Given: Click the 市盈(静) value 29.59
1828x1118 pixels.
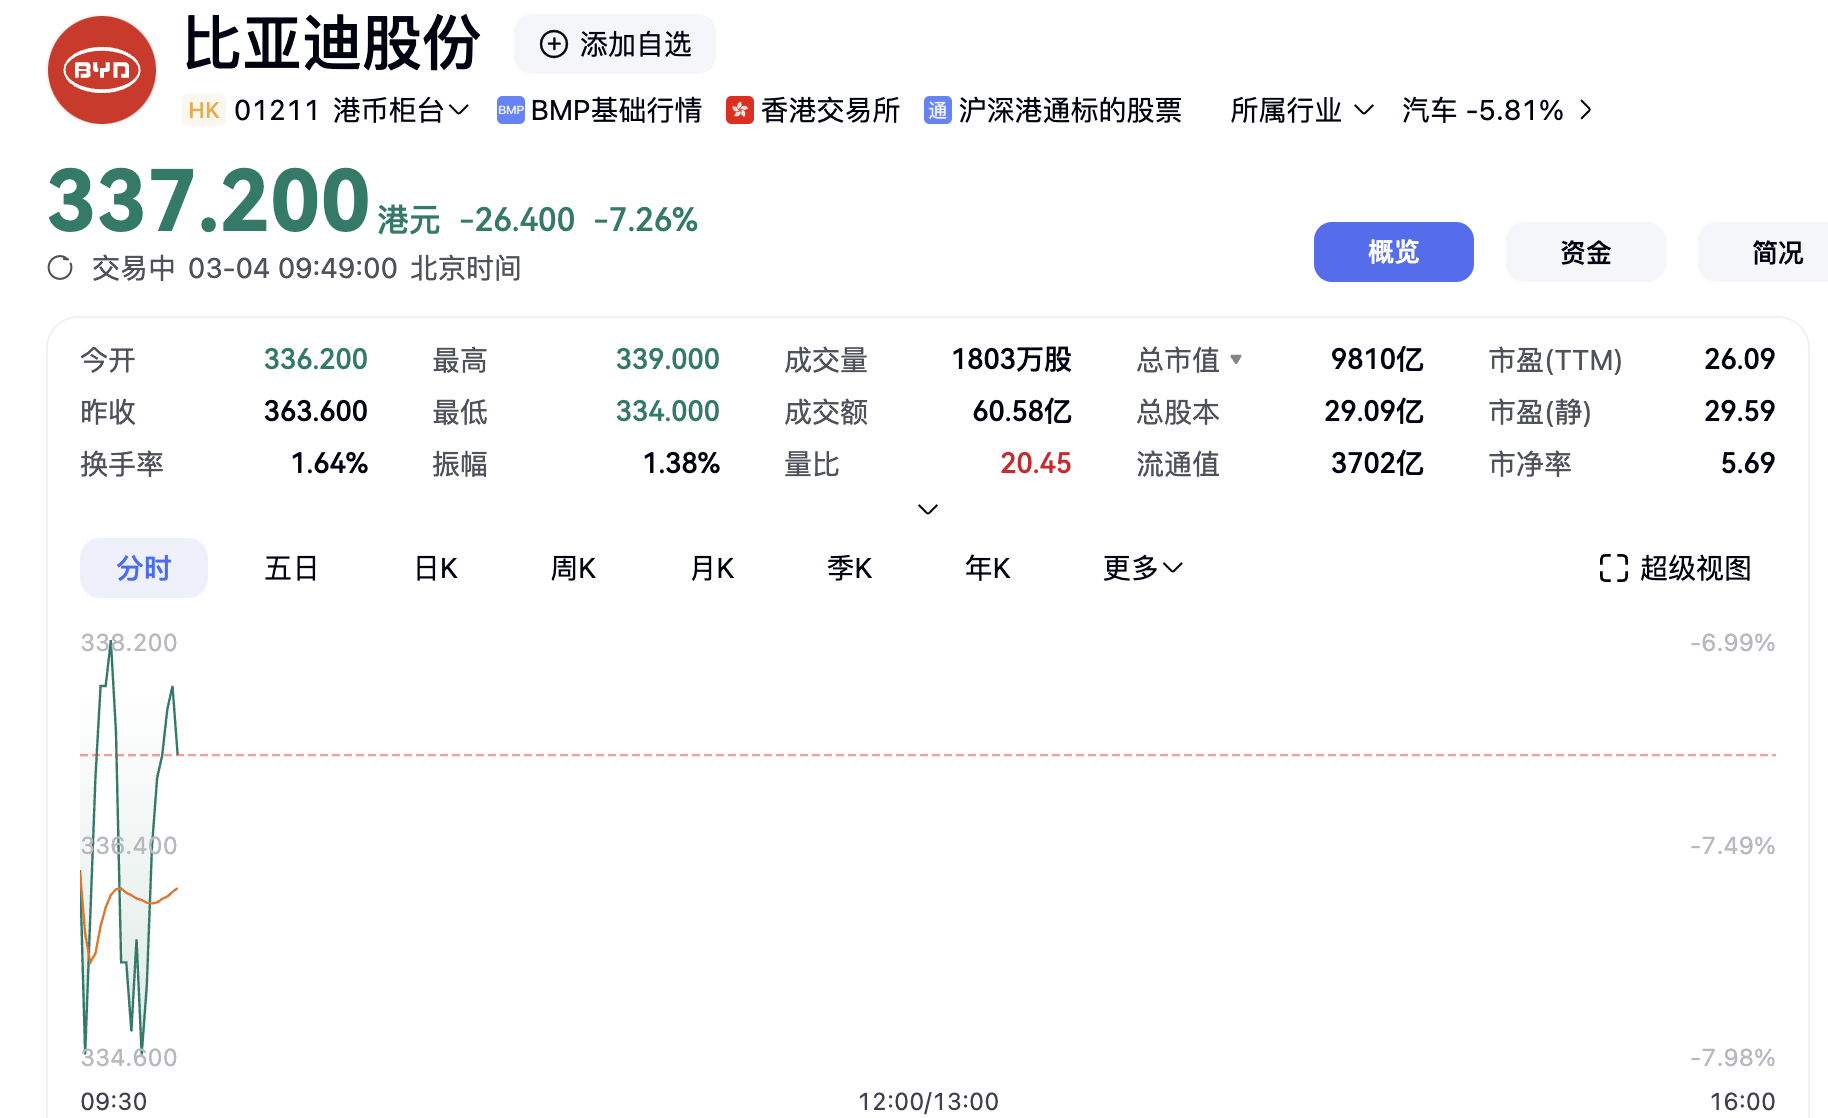Looking at the screenshot, I should coord(1740,411).
